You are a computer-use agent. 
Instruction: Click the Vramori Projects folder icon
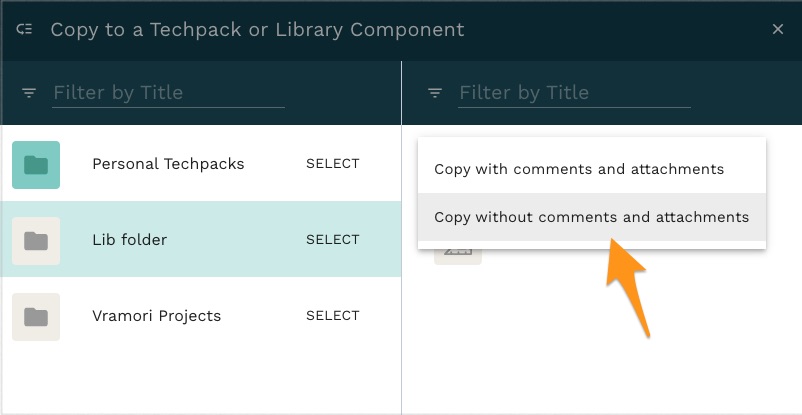tap(36, 317)
